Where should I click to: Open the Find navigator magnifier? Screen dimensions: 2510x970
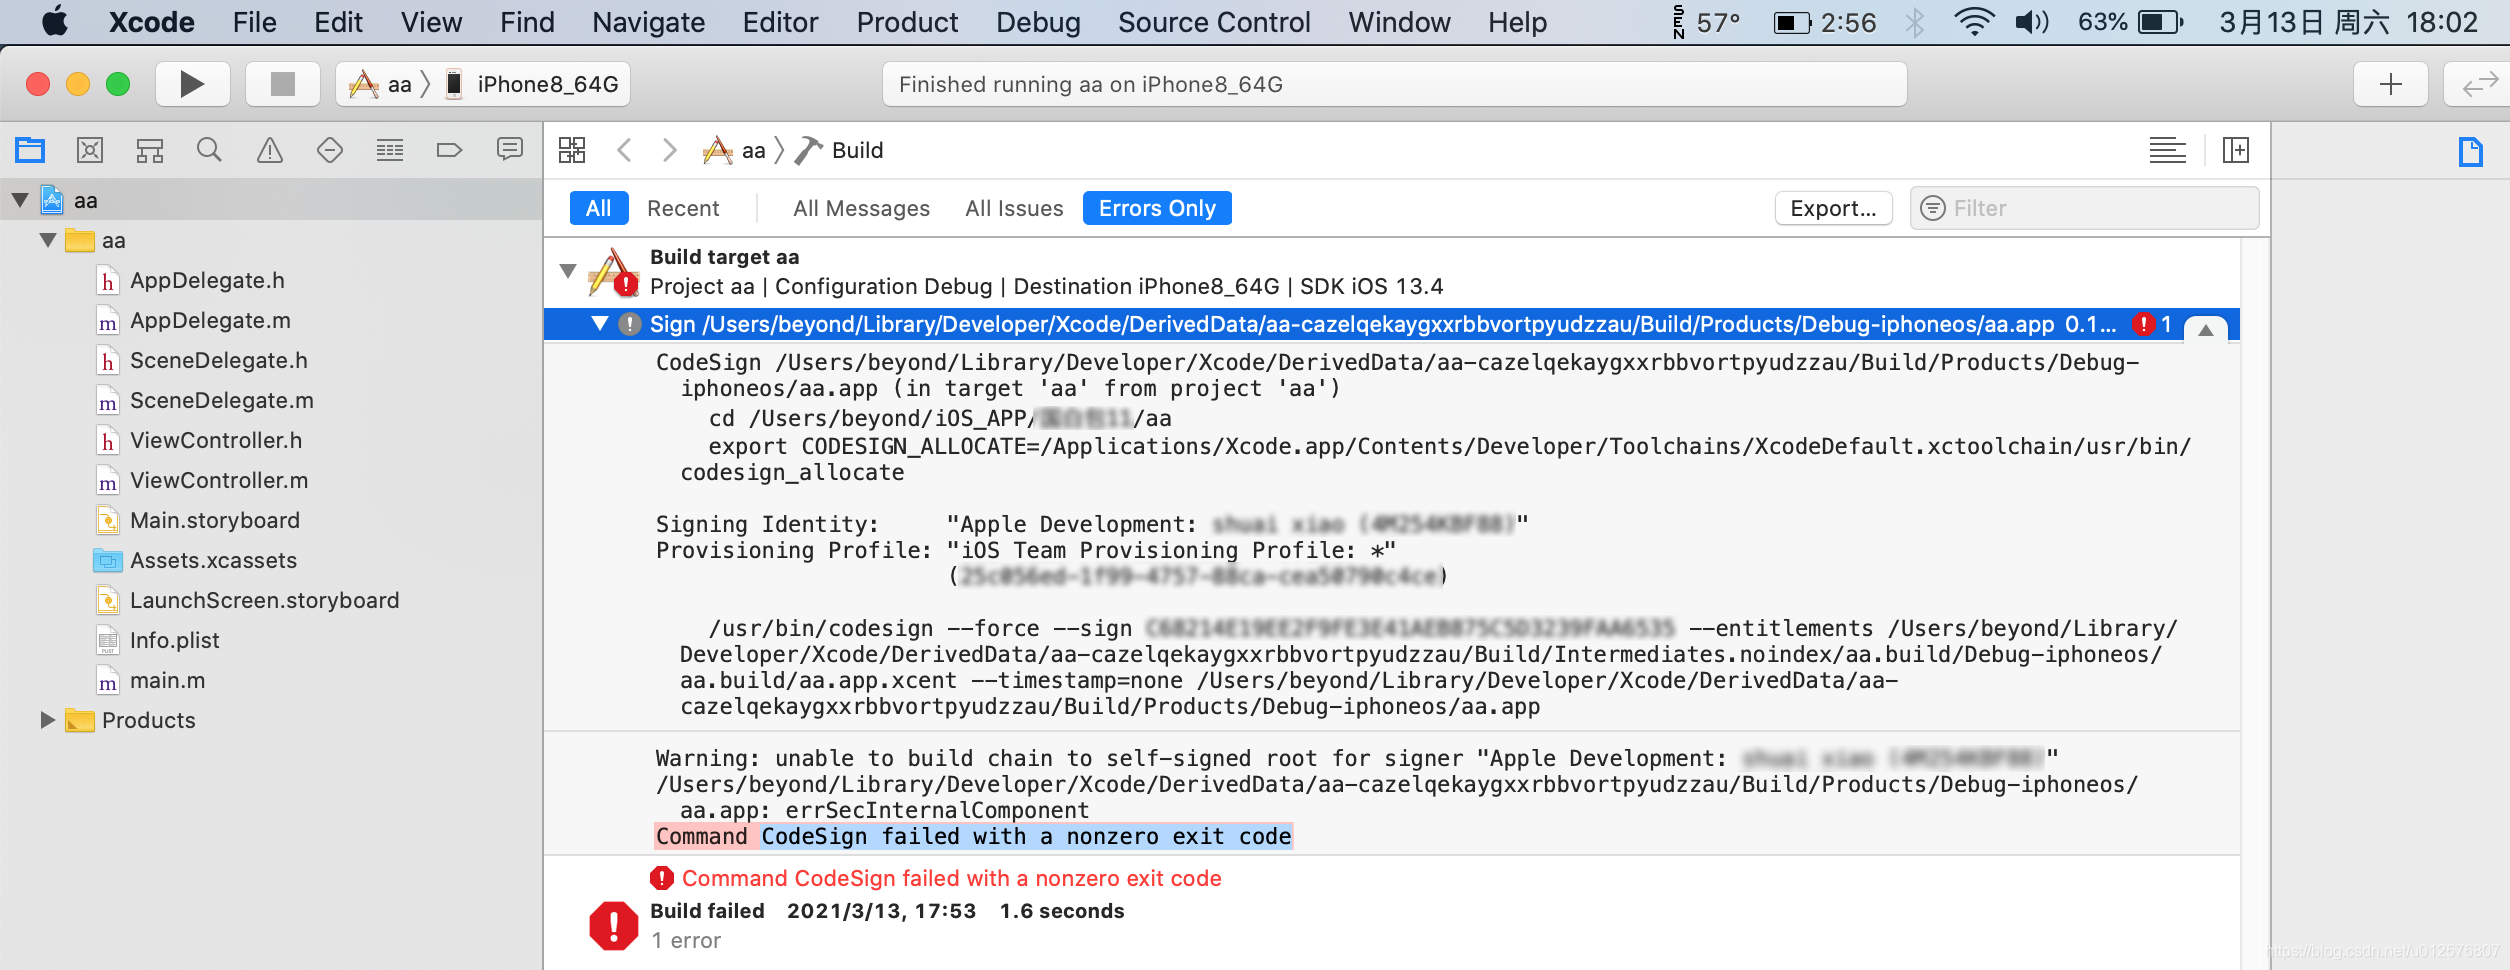(208, 149)
